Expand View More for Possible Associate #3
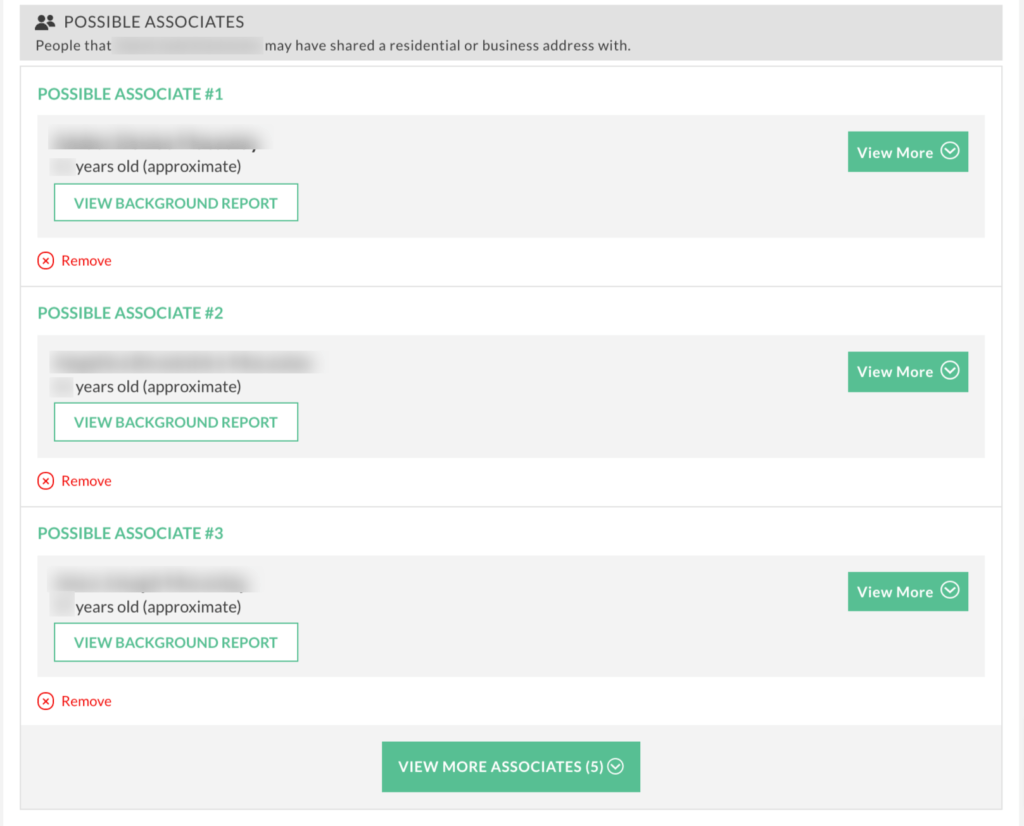 [x=907, y=592]
